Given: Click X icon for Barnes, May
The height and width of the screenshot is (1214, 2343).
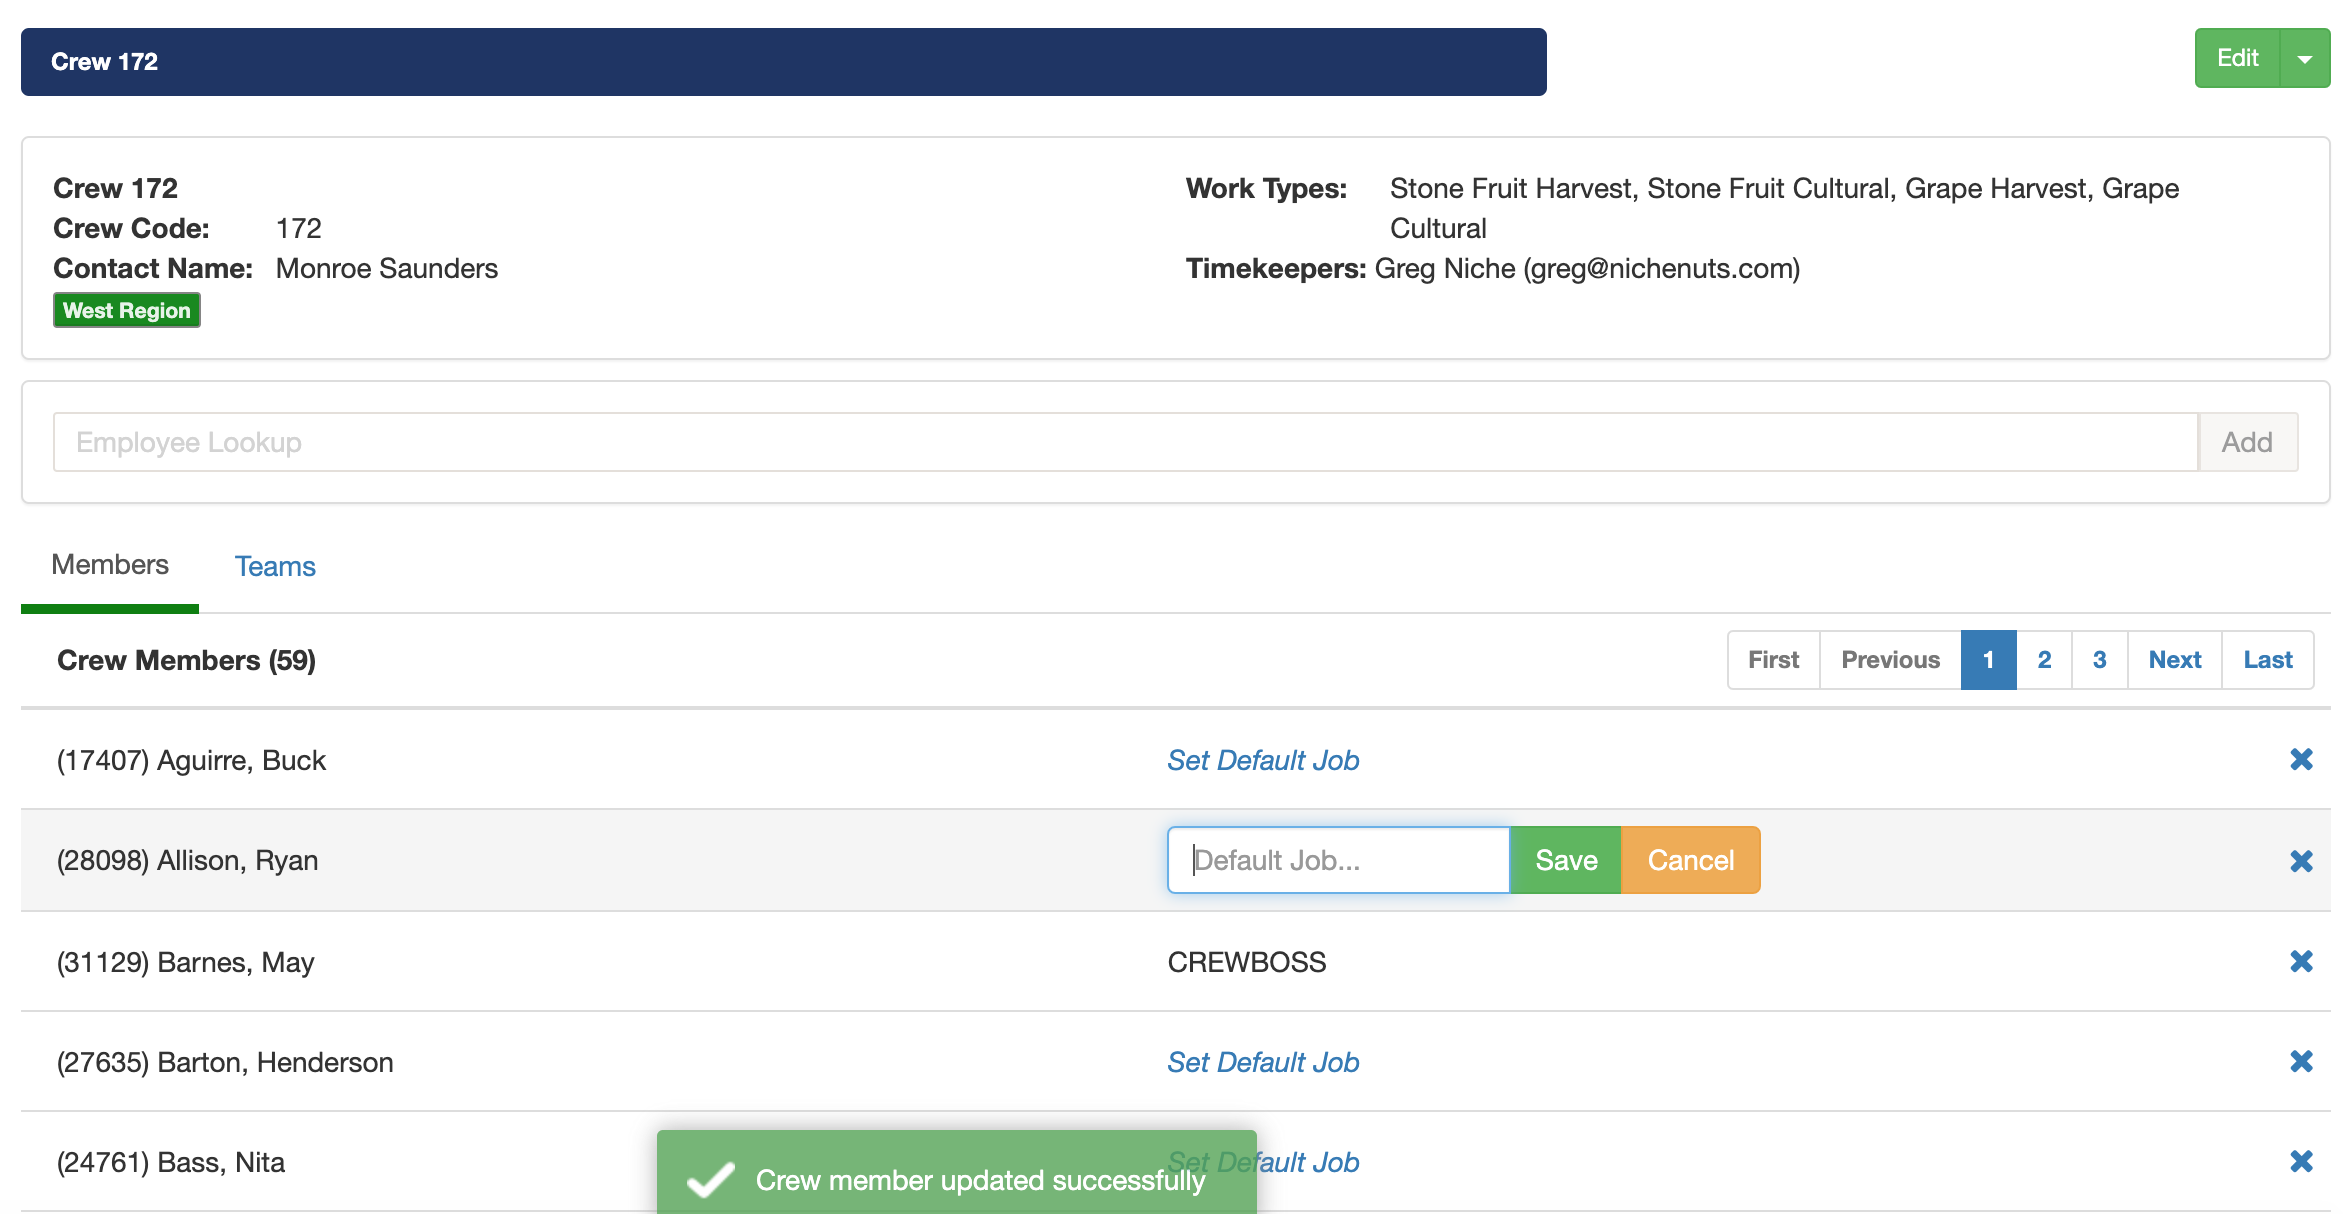Looking at the screenshot, I should [x=2301, y=961].
